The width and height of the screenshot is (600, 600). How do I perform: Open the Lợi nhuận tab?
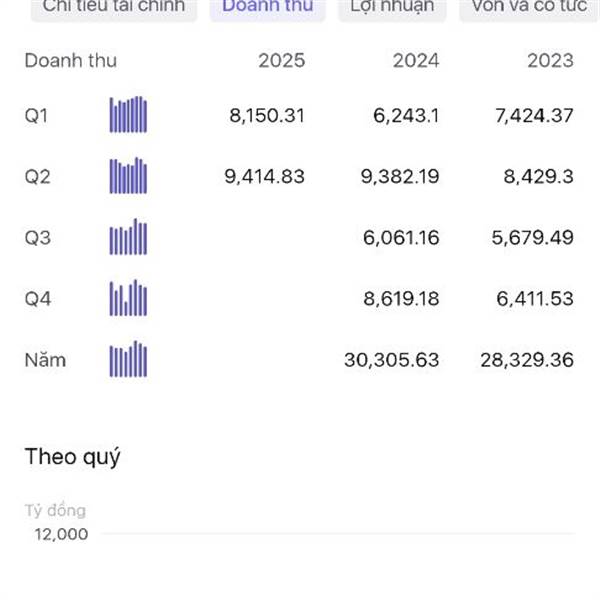(392, 8)
